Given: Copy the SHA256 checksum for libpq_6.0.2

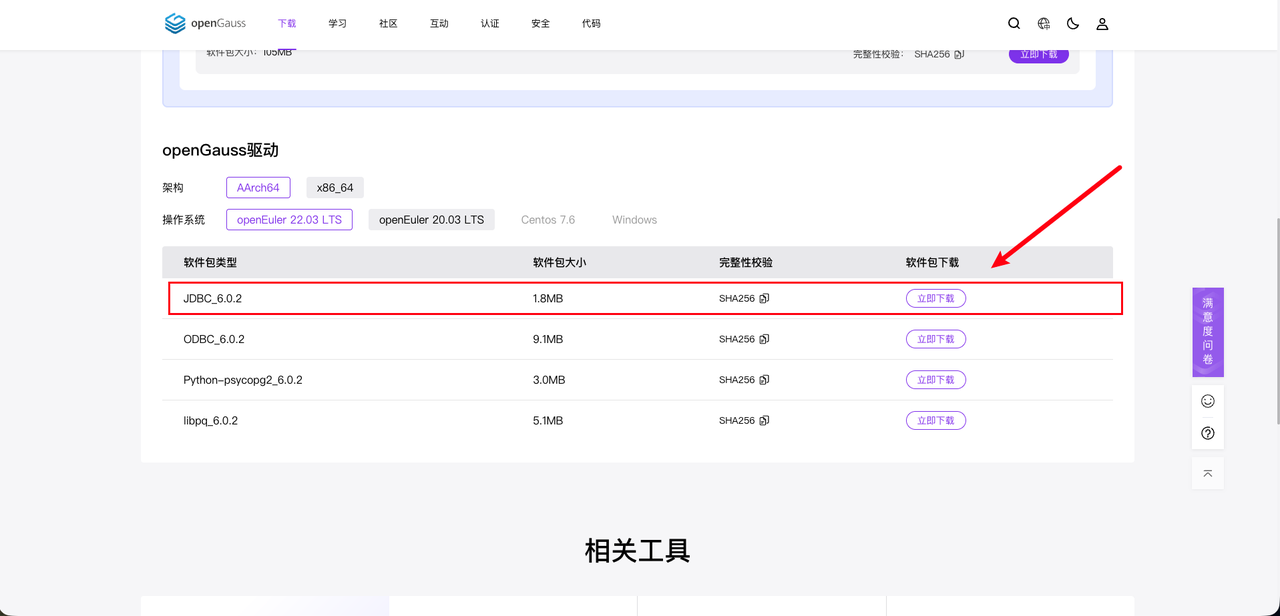Looking at the screenshot, I should click(763, 420).
